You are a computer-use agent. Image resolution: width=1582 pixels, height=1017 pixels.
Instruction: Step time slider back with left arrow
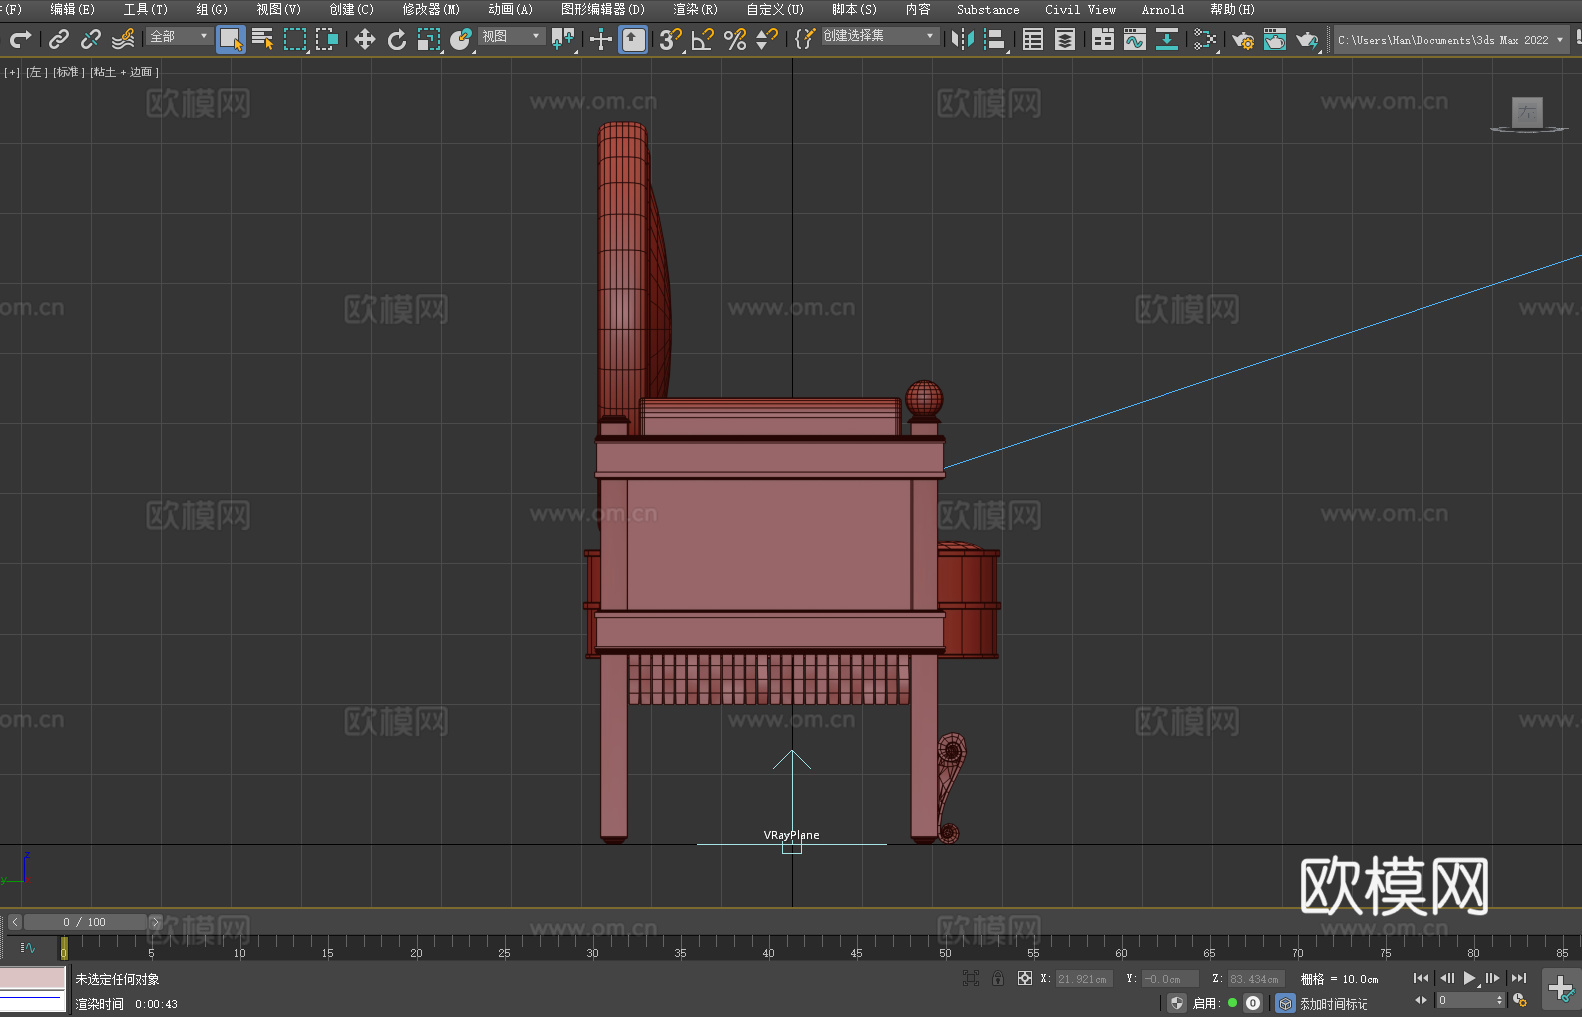(14, 922)
